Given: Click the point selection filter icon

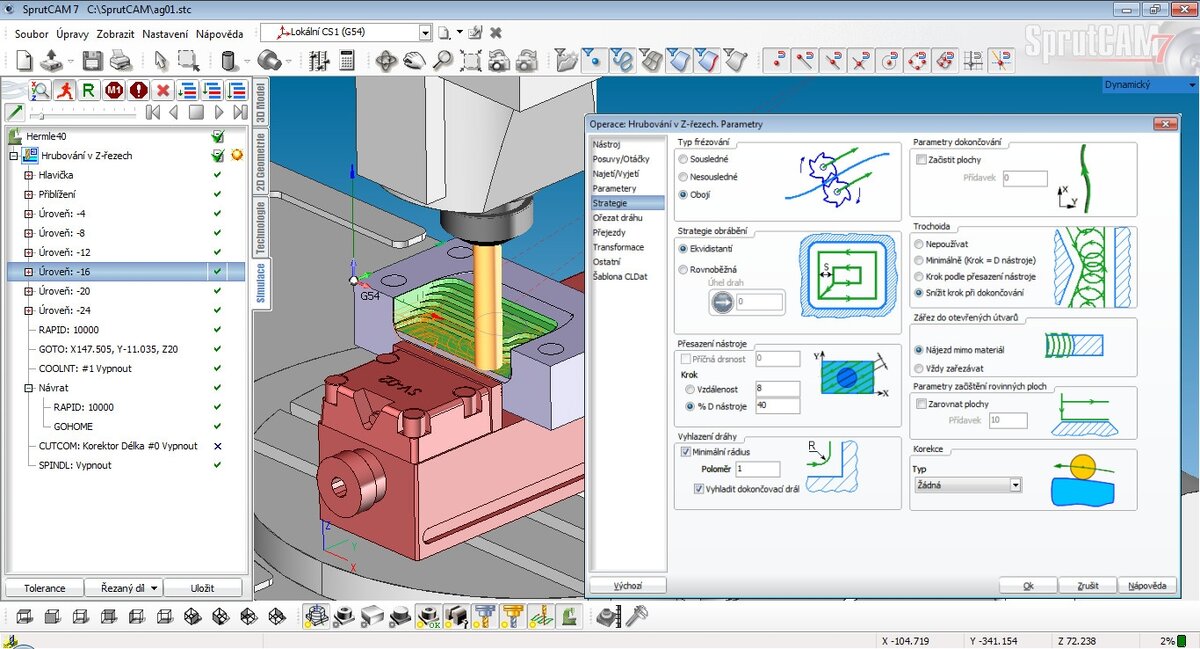Looking at the screenshot, I should pyautogui.click(x=595, y=61).
